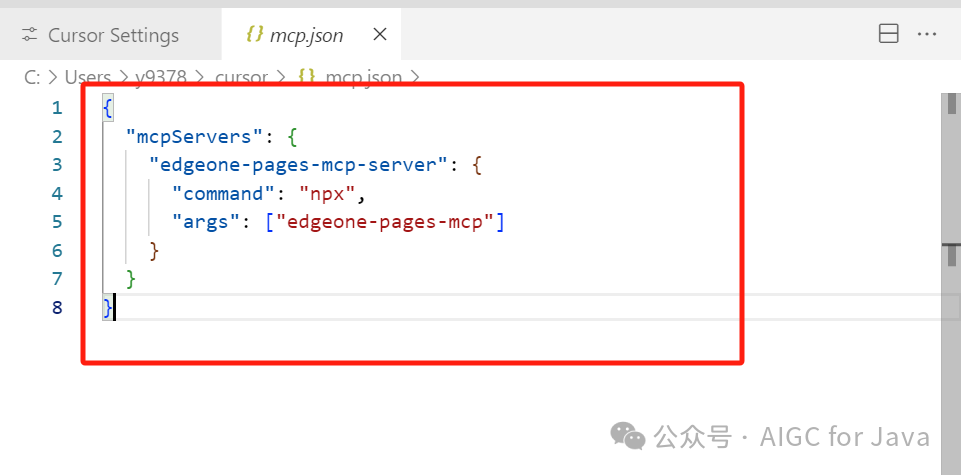961x475 pixels.
Task: Click the opening brace on line 1
Action: click(x=108, y=108)
